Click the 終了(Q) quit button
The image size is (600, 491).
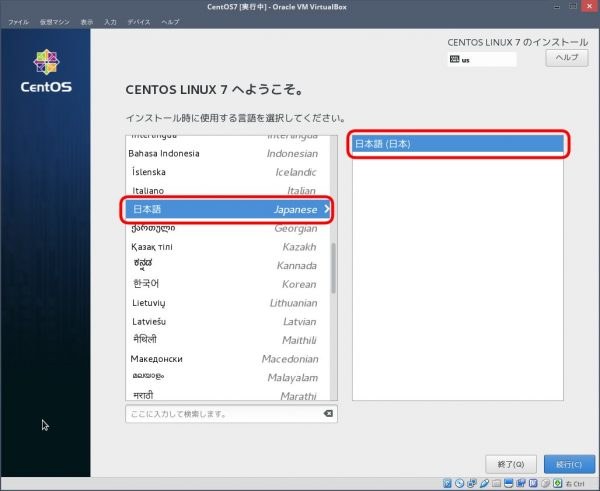[x=511, y=464]
